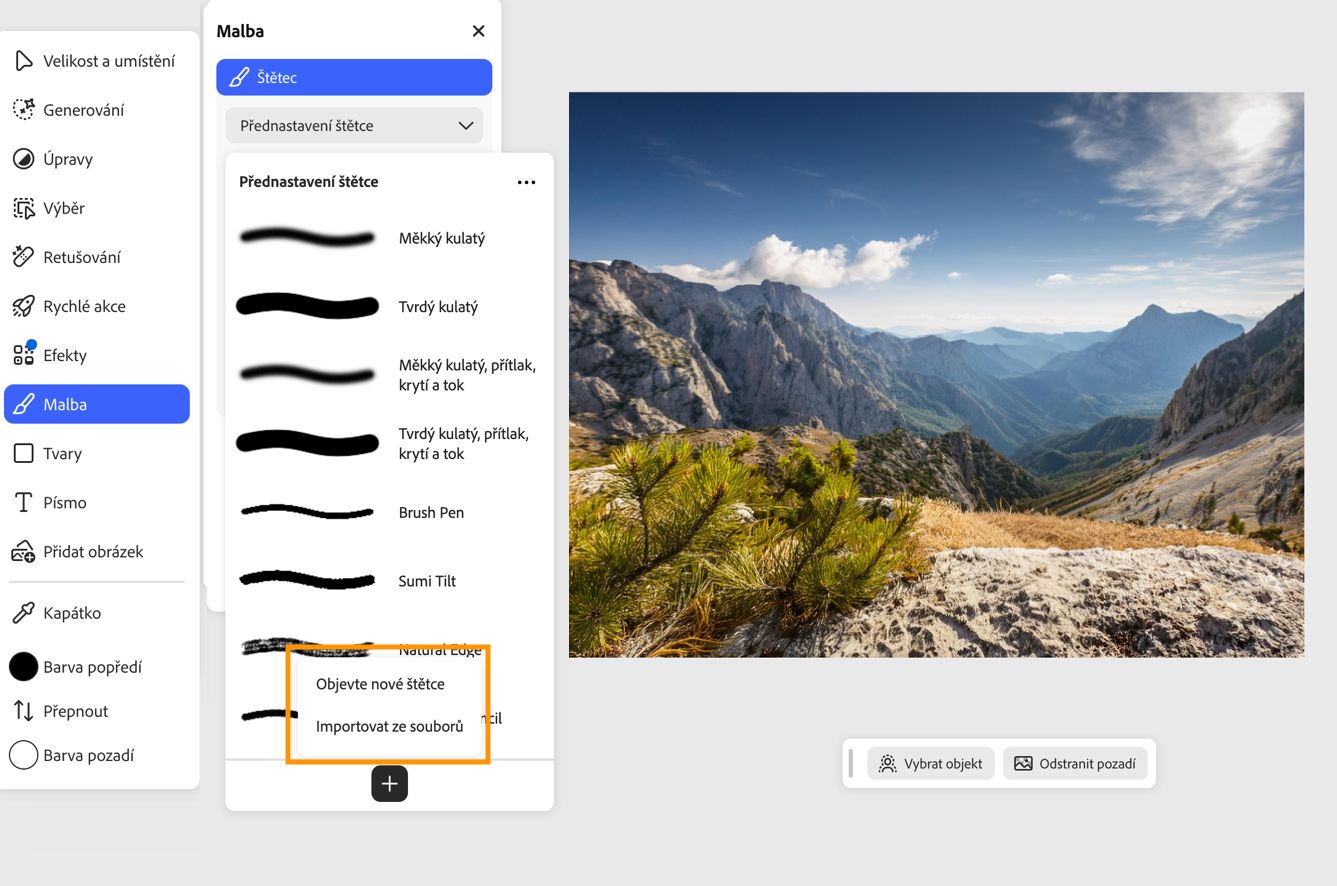Click the Tvrdý kulatý brush name
This screenshot has height=886, width=1337.
coord(438,307)
